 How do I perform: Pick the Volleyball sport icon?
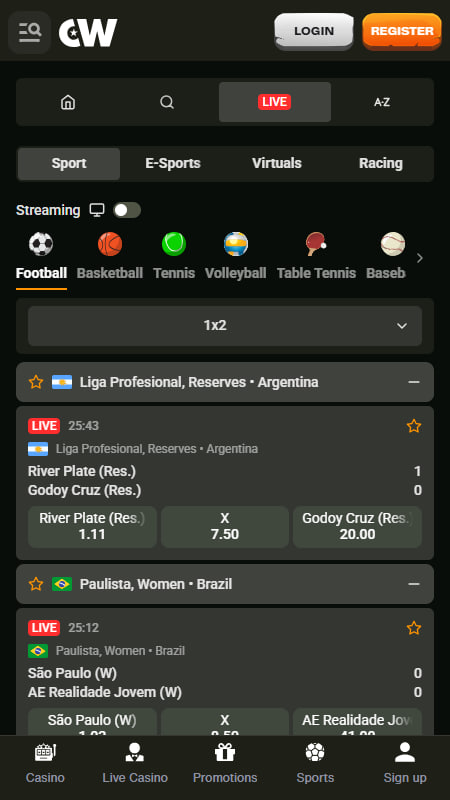(236, 244)
